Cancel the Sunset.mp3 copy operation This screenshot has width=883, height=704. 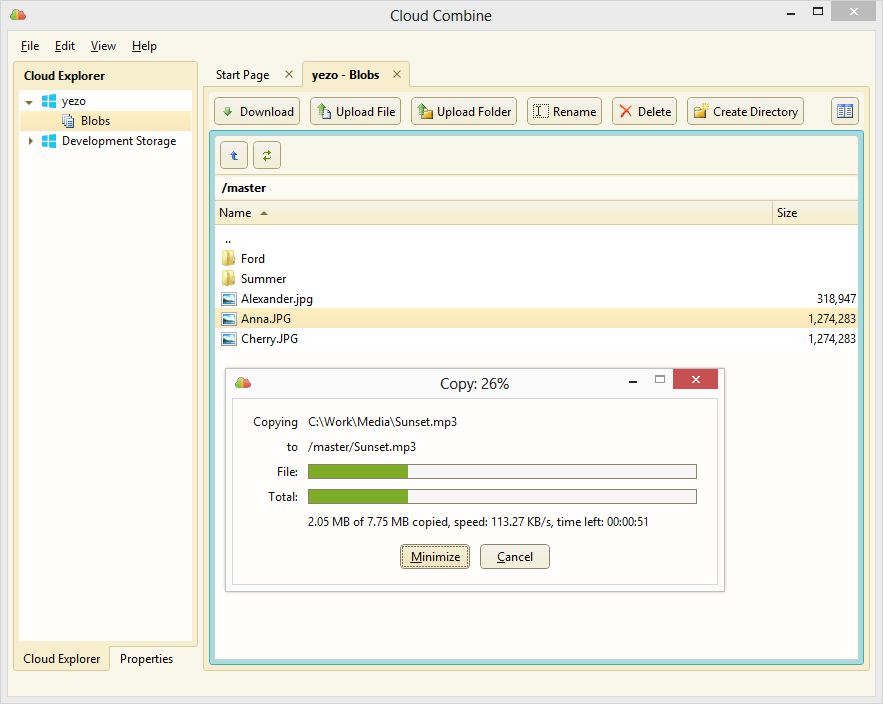[x=514, y=556]
